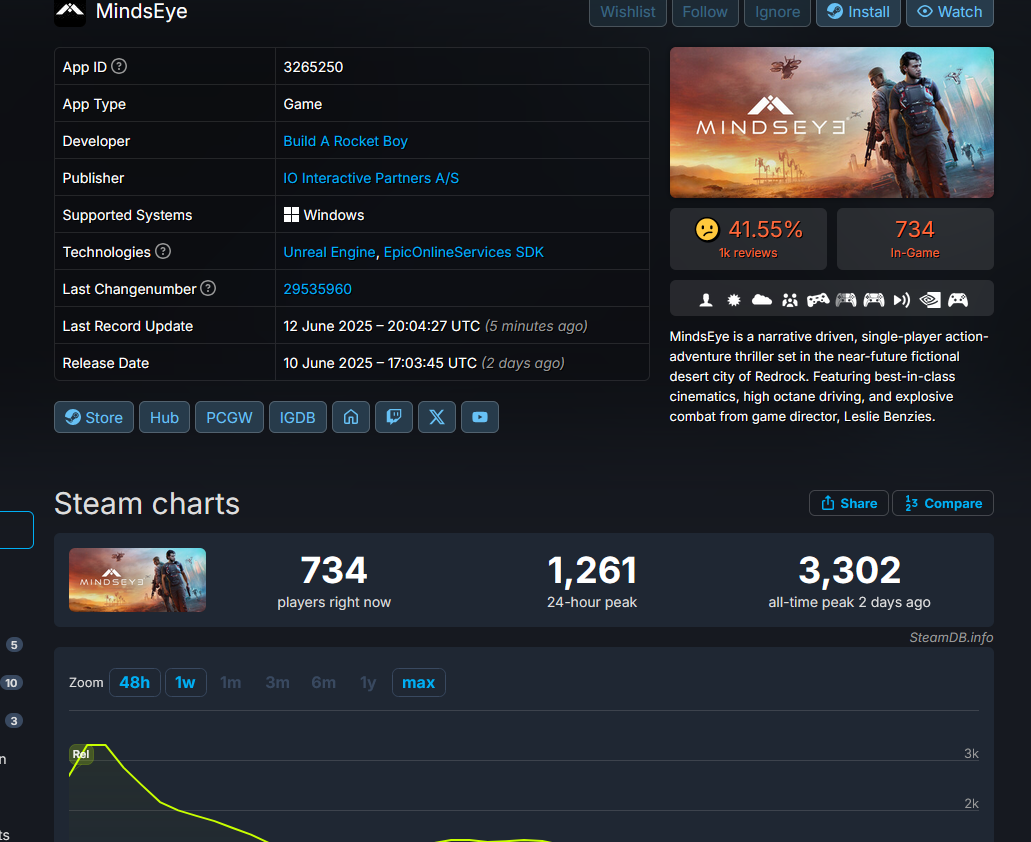Click the Family Sharing people icon
Viewport: 1031px width, 842px height.
click(x=790, y=300)
